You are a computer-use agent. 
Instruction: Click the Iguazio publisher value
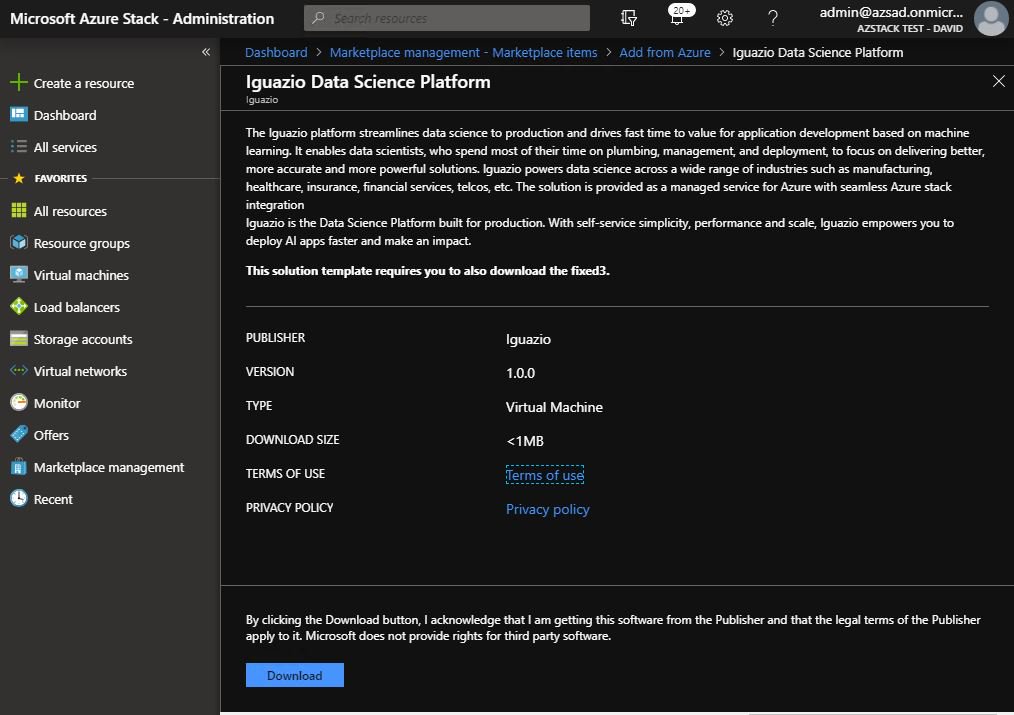tap(528, 339)
